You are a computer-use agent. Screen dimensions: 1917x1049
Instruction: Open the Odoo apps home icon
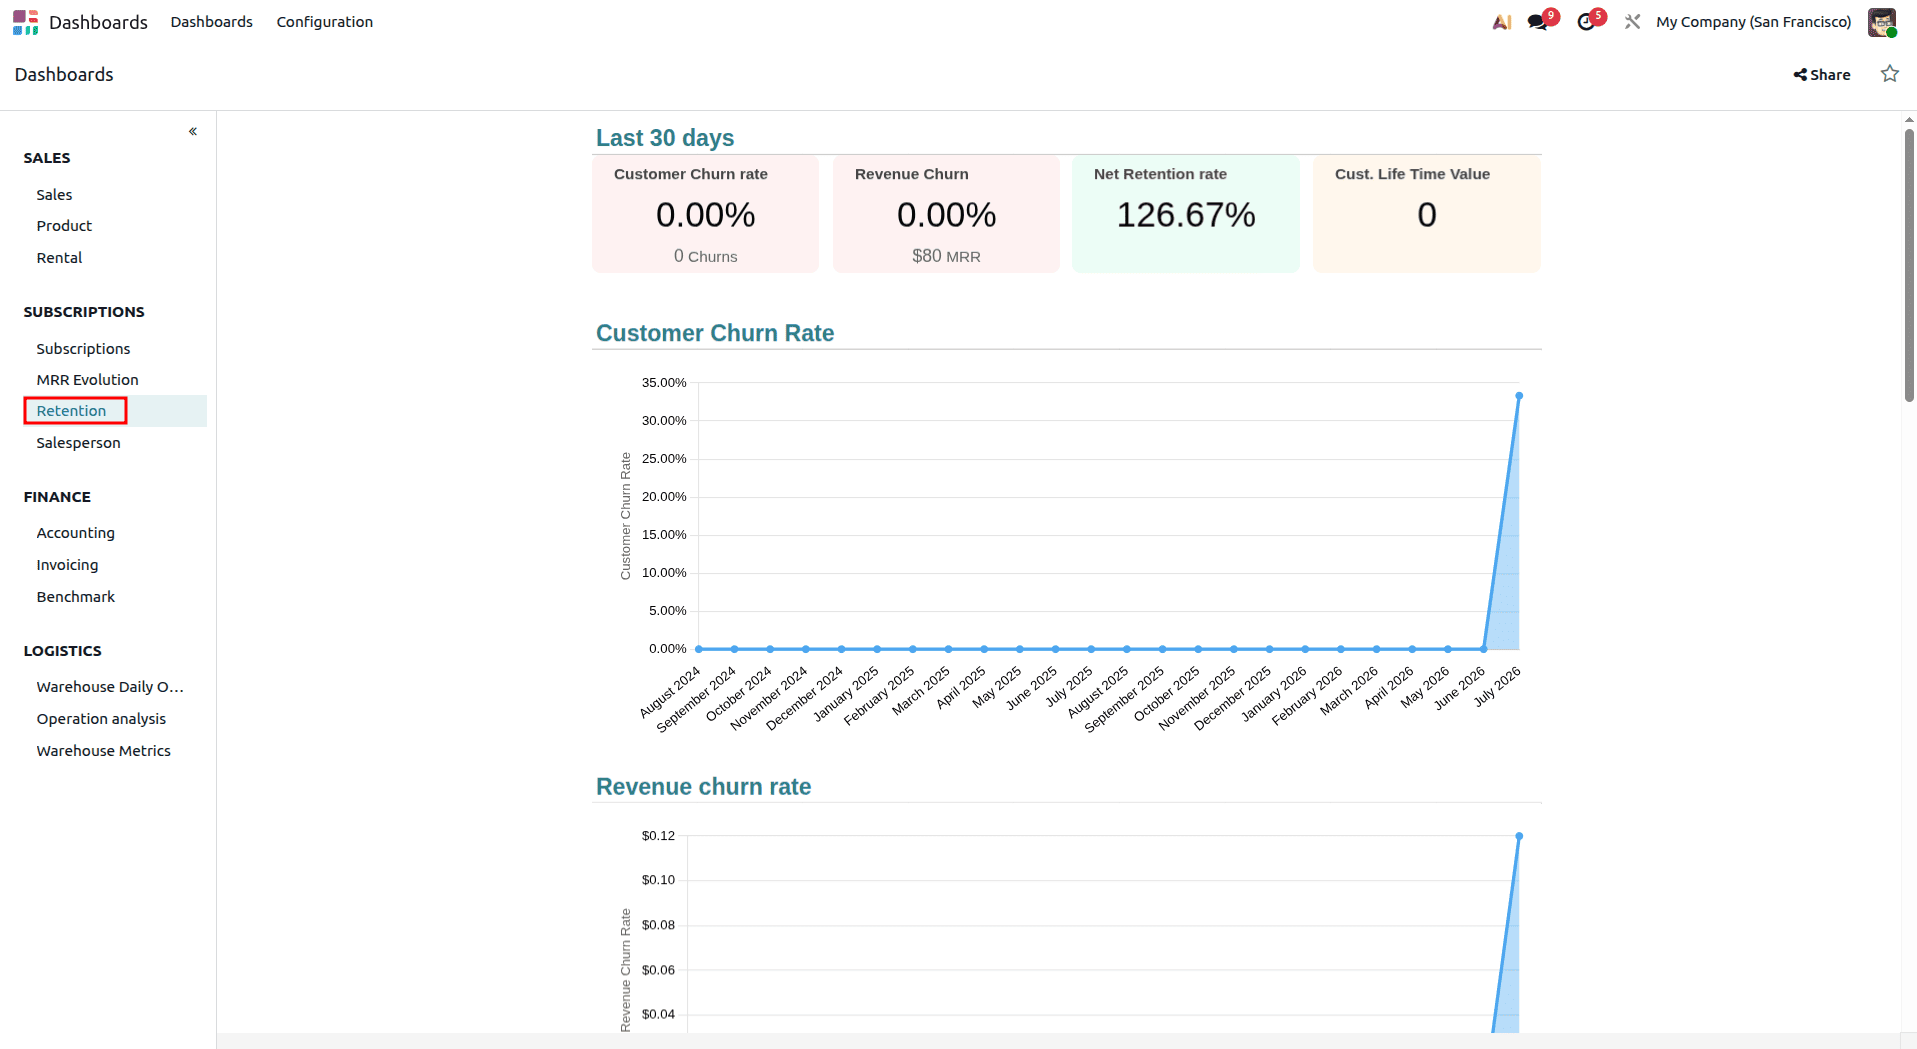point(25,22)
